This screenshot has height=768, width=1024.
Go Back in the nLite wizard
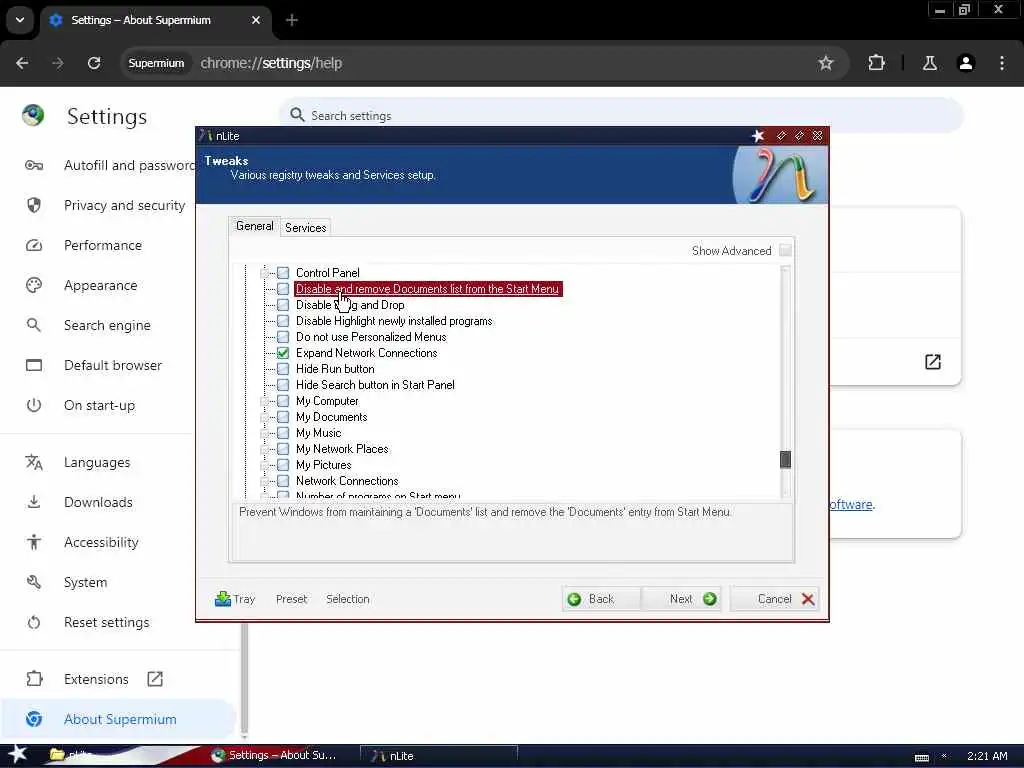point(601,599)
